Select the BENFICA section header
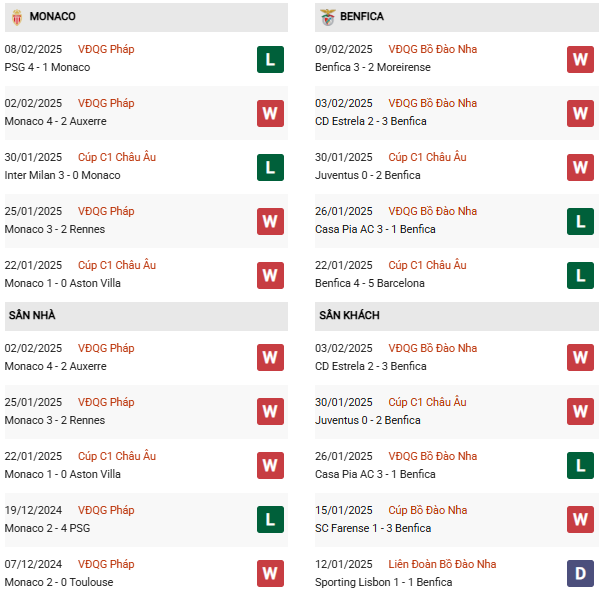This screenshot has width=600, height=593. [x=363, y=17]
